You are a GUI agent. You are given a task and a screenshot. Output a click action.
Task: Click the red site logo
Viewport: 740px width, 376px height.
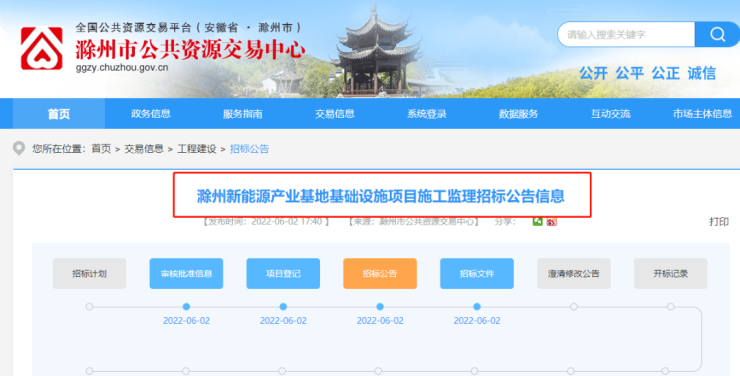coord(42,48)
